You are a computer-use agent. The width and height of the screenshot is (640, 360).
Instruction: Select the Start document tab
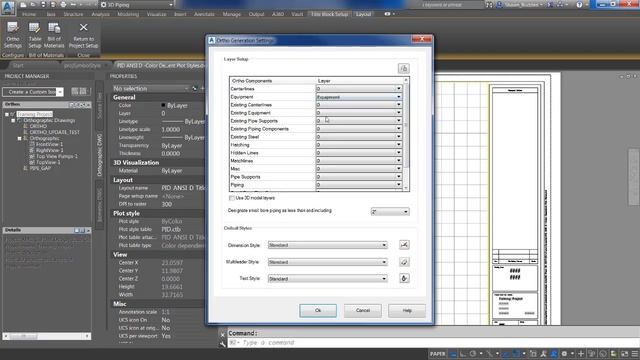point(18,65)
